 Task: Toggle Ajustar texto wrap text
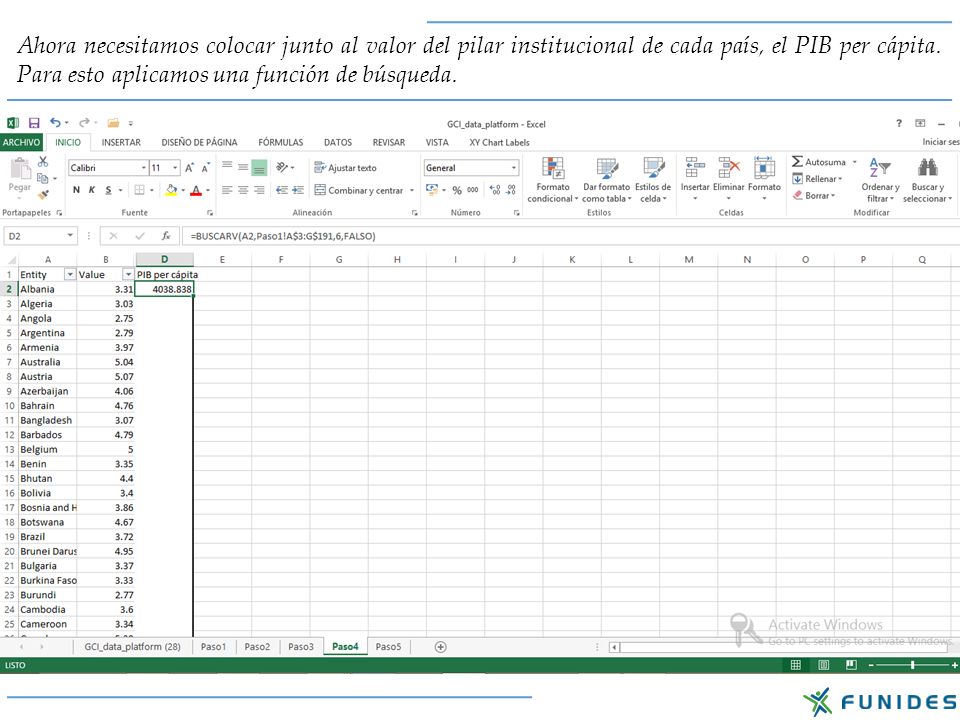[345, 168]
